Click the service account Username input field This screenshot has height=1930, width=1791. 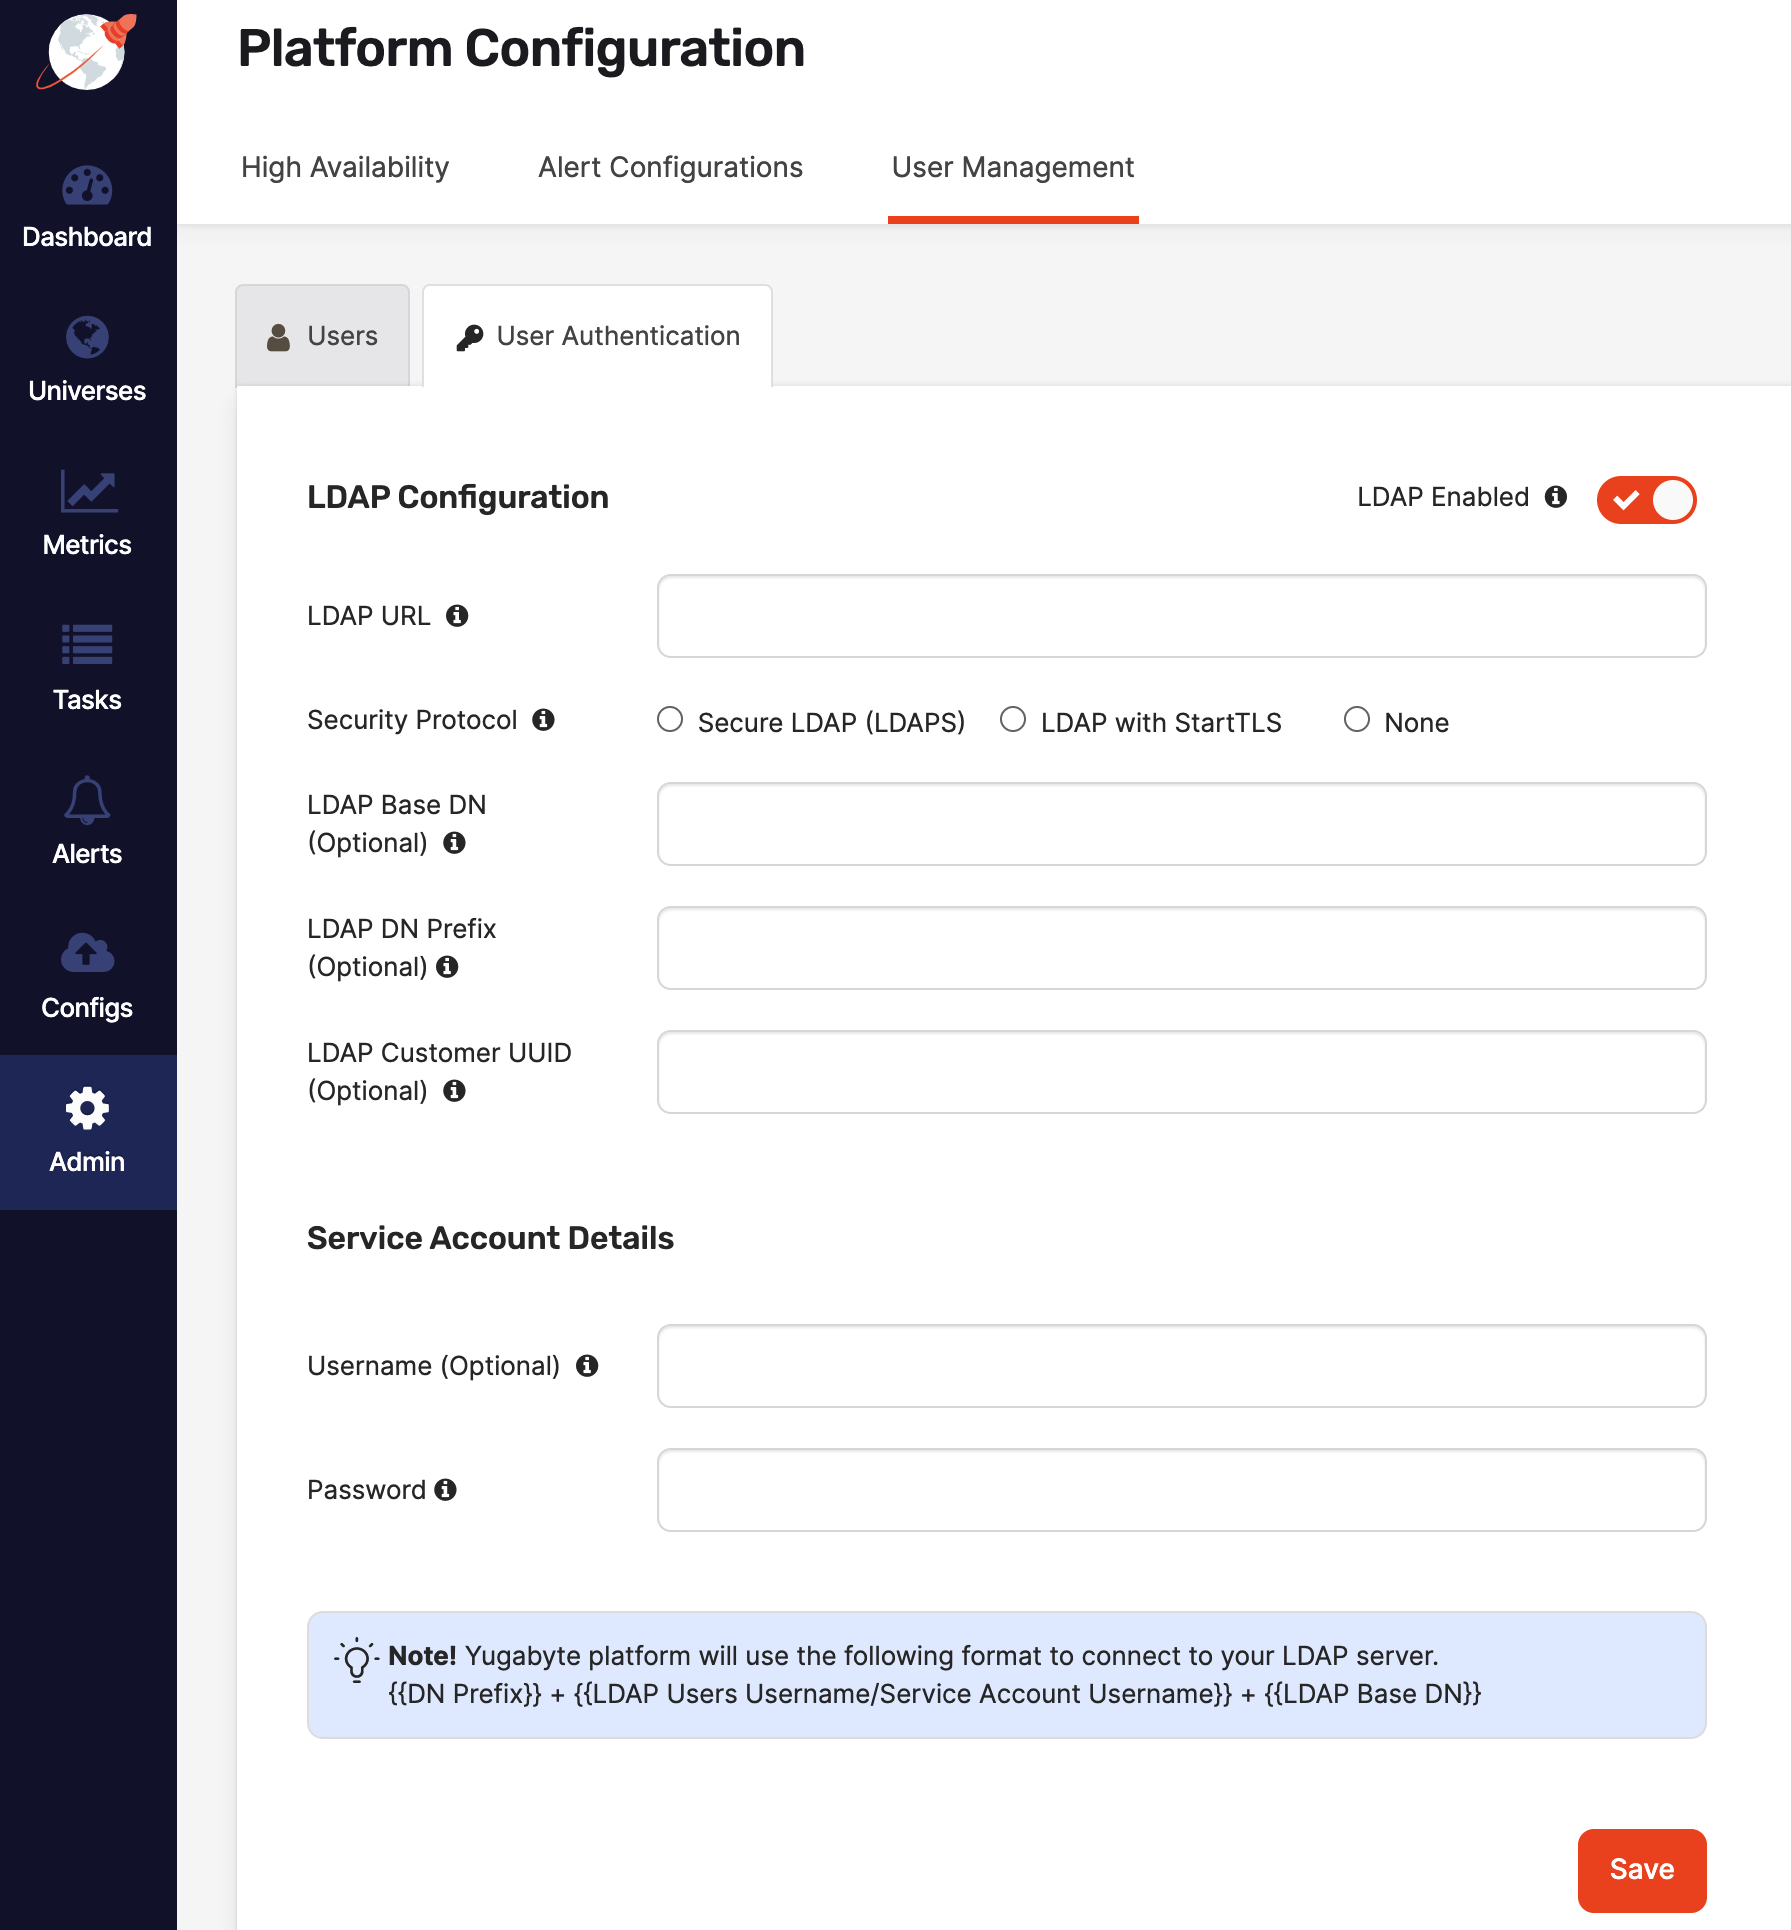point(1181,1366)
